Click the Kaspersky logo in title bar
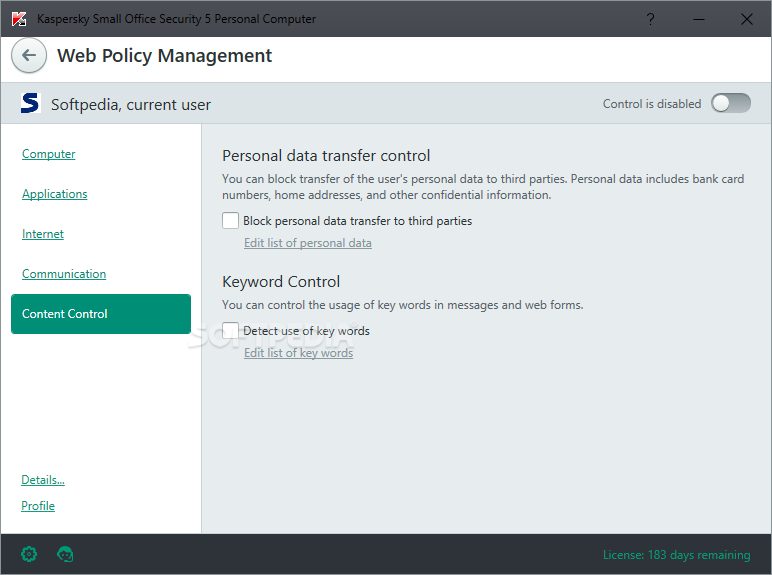Image resolution: width=772 pixels, height=575 pixels. [x=19, y=19]
